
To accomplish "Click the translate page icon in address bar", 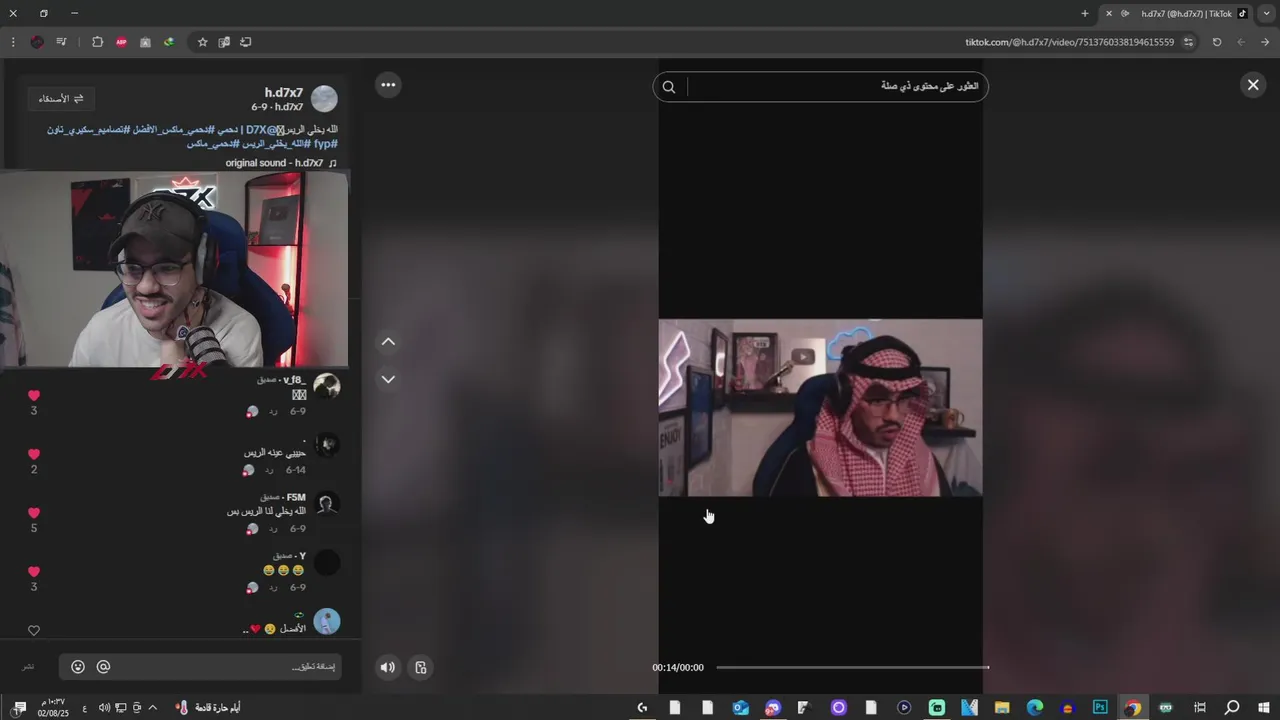I will [x=224, y=42].
